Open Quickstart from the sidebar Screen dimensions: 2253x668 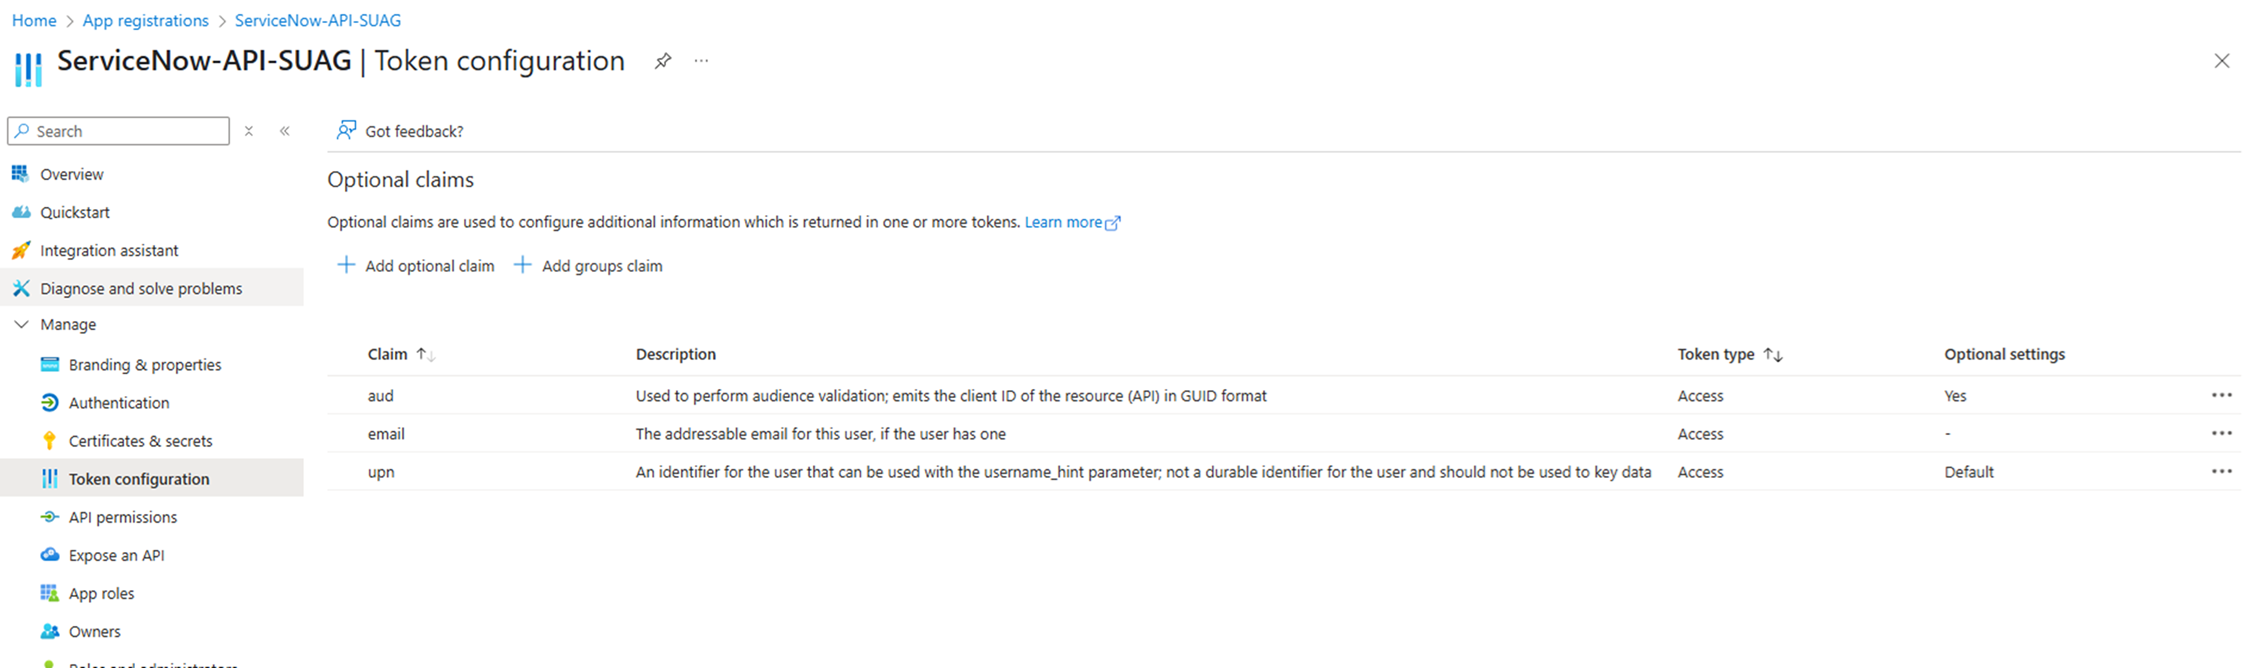(76, 211)
